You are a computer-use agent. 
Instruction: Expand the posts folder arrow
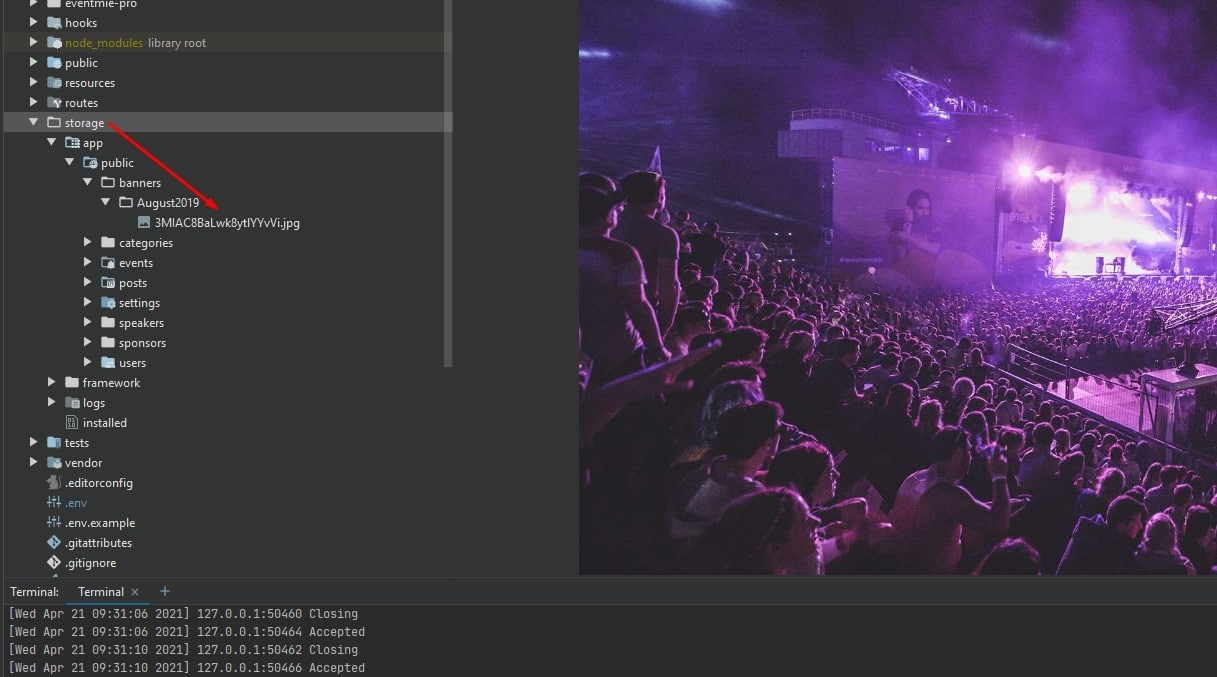(88, 283)
